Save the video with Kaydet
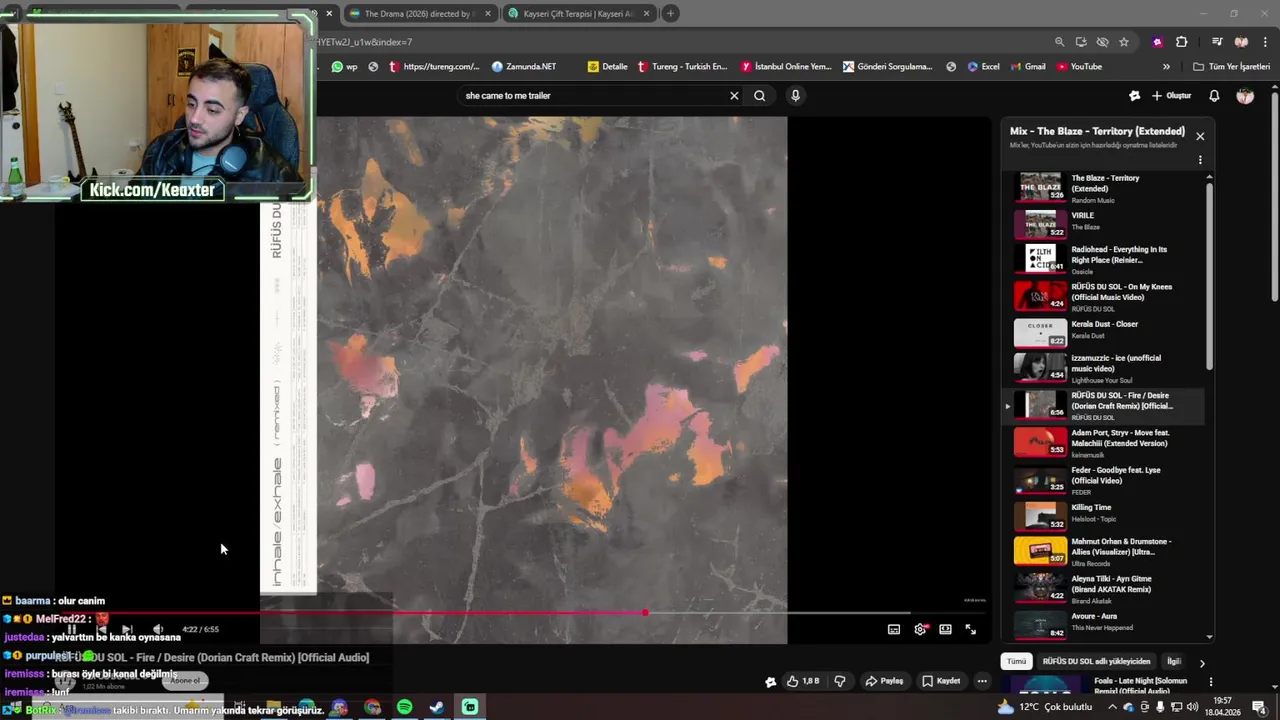 942,681
